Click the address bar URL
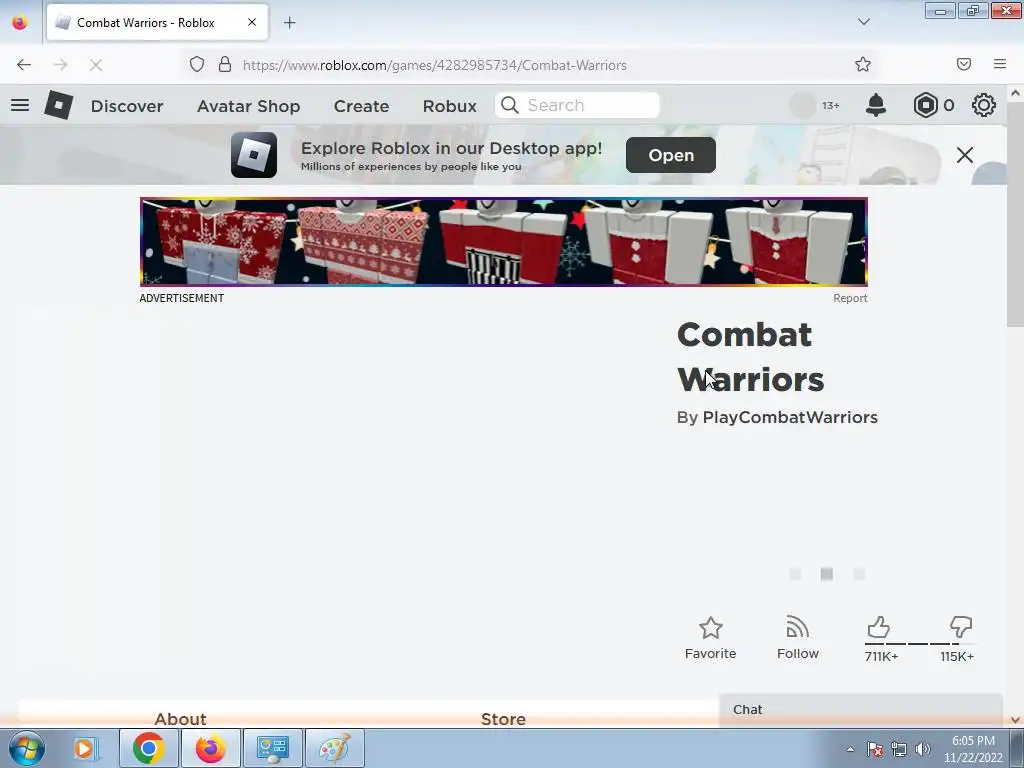1024x768 pixels. tap(434, 65)
